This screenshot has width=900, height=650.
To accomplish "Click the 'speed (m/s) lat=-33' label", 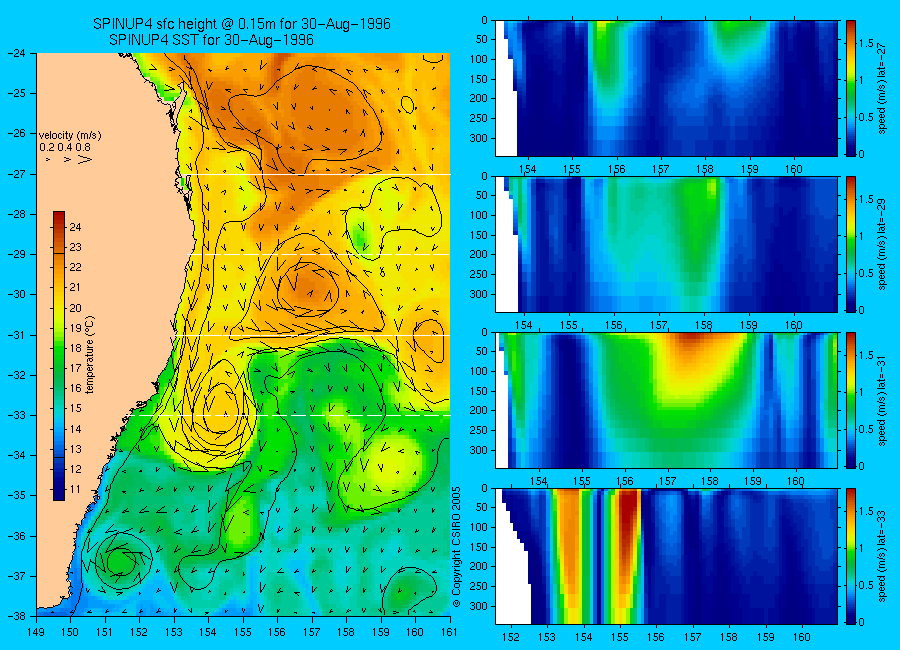I will pos(882,556).
